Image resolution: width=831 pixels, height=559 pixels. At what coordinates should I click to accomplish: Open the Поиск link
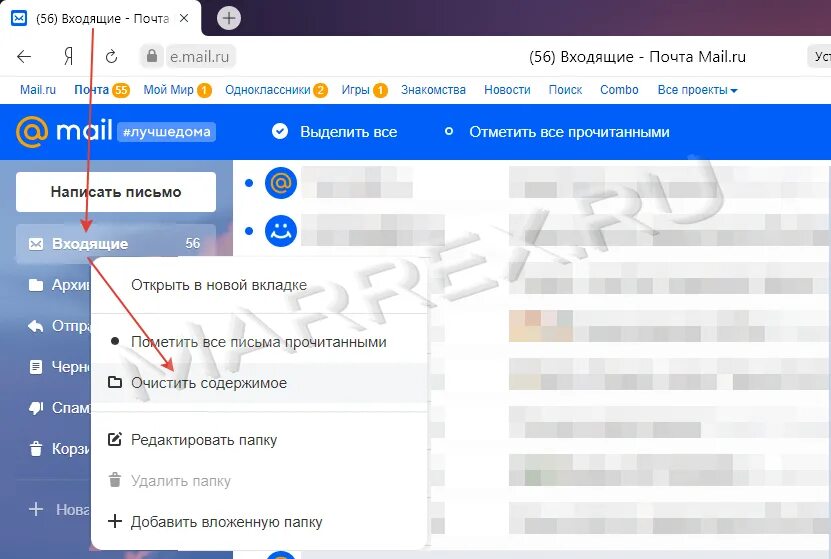tap(565, 90)
